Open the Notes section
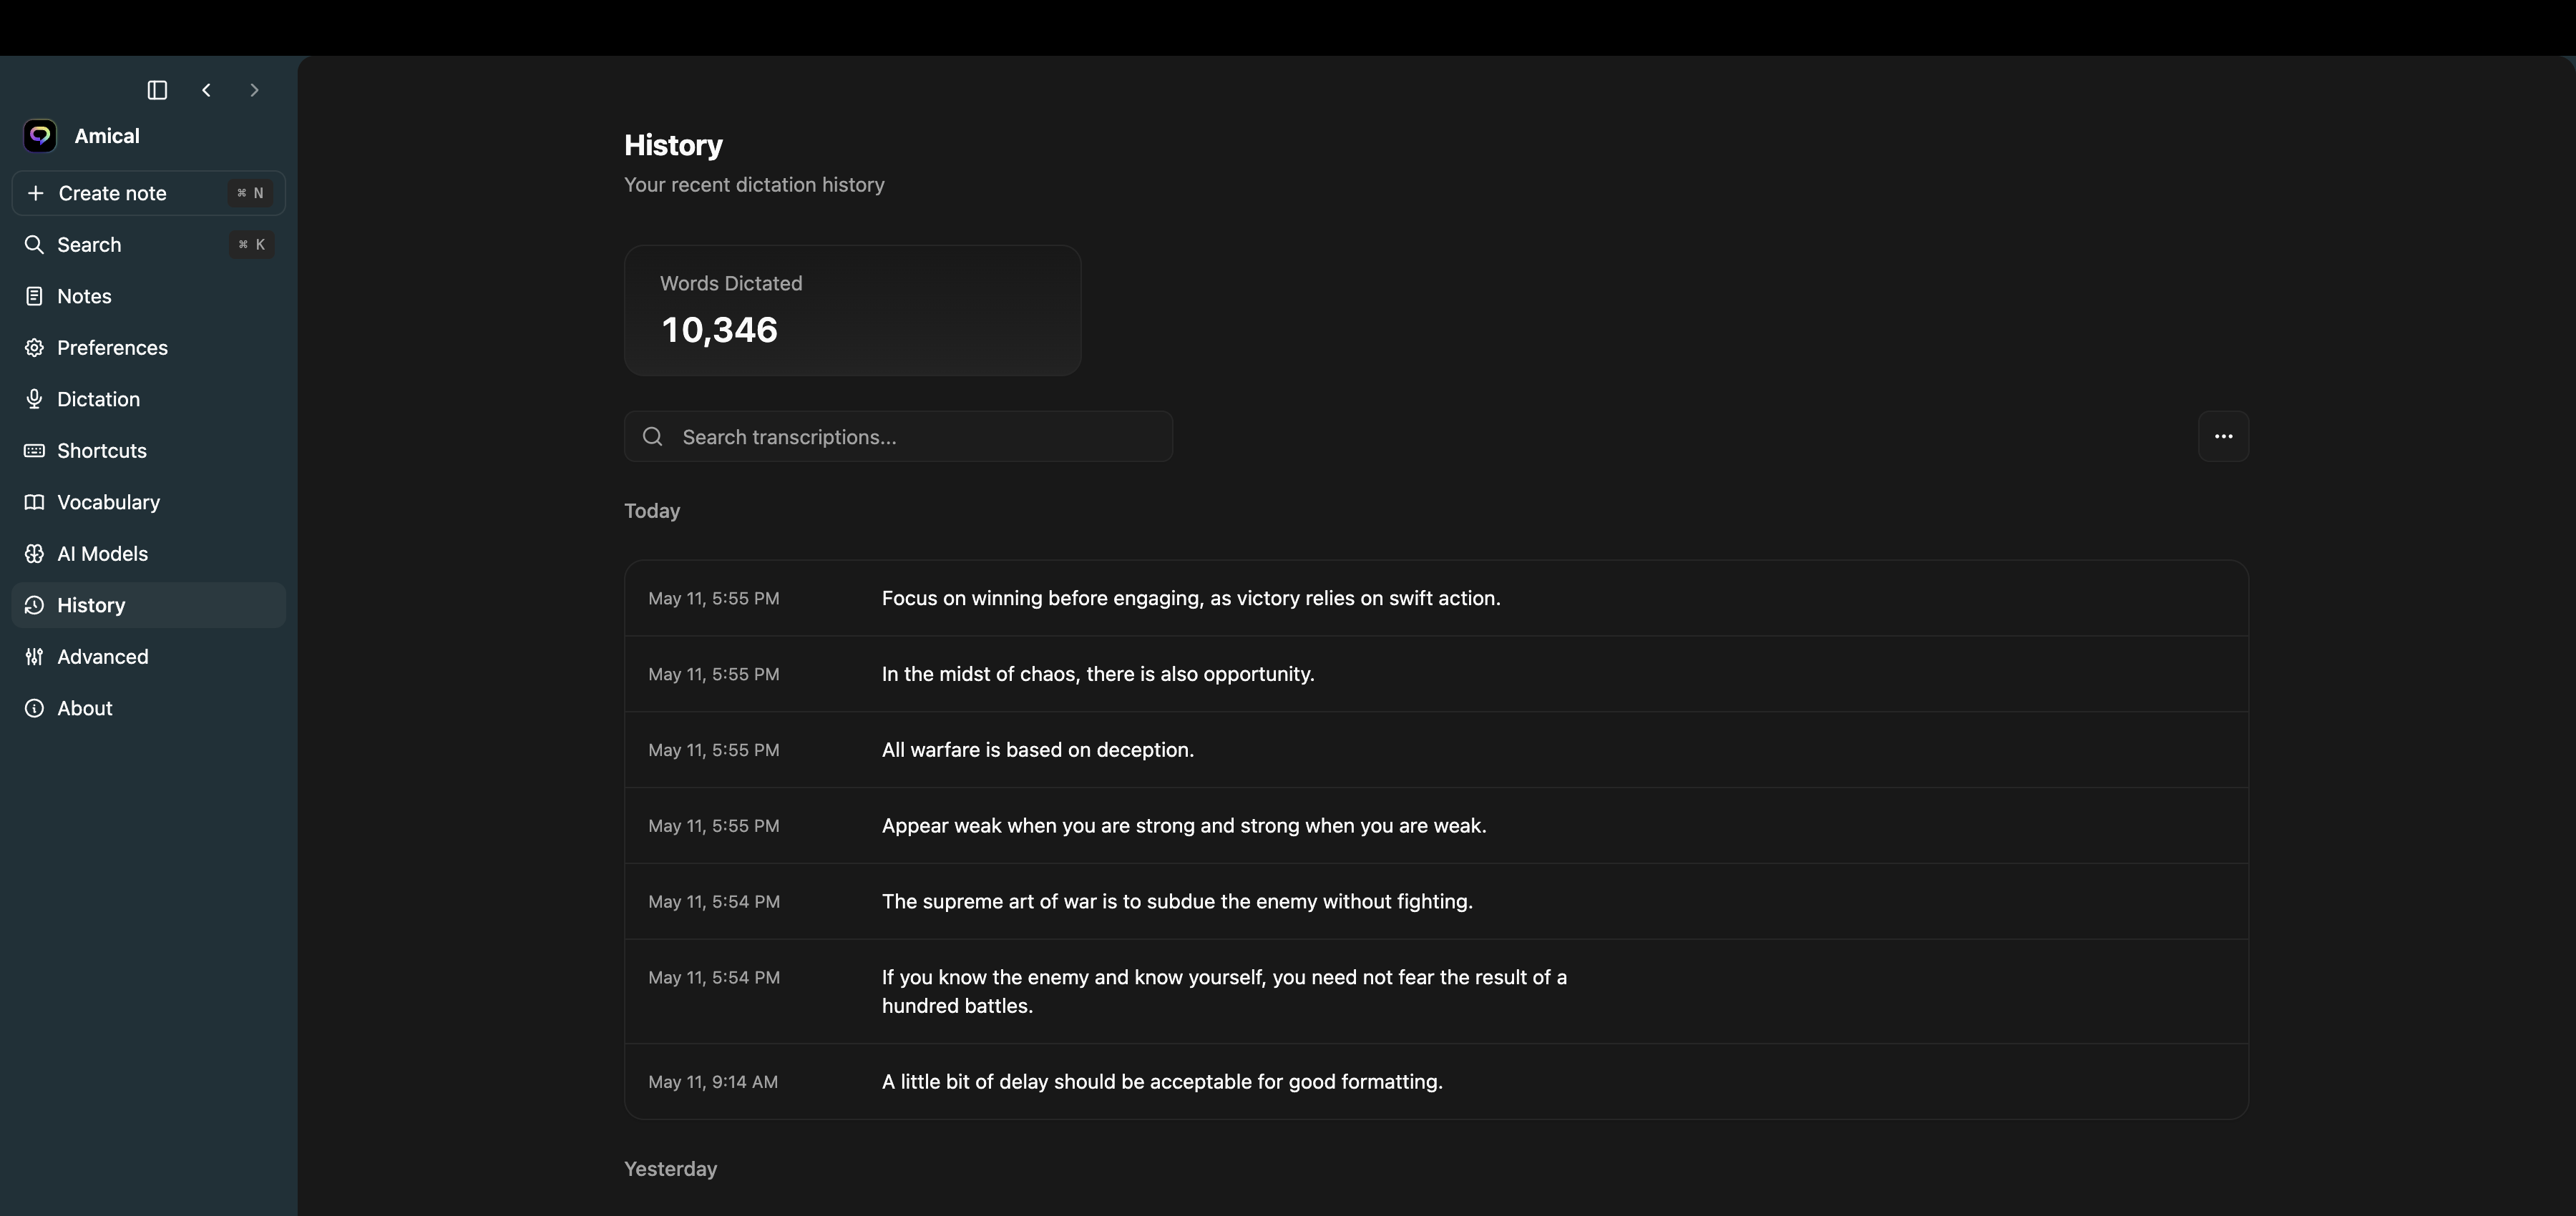The image size is (2576, 1216). click(x=148, y=296)
